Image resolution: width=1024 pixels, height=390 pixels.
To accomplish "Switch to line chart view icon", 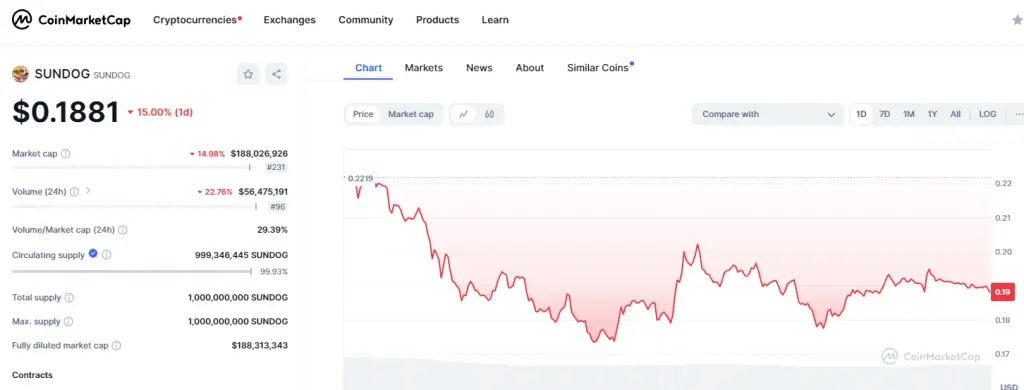I will pos(464,114).
